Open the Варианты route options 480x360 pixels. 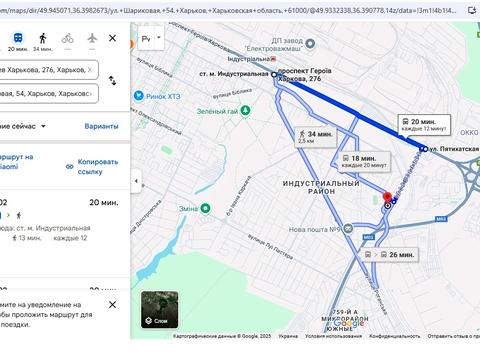pos(101,126)
